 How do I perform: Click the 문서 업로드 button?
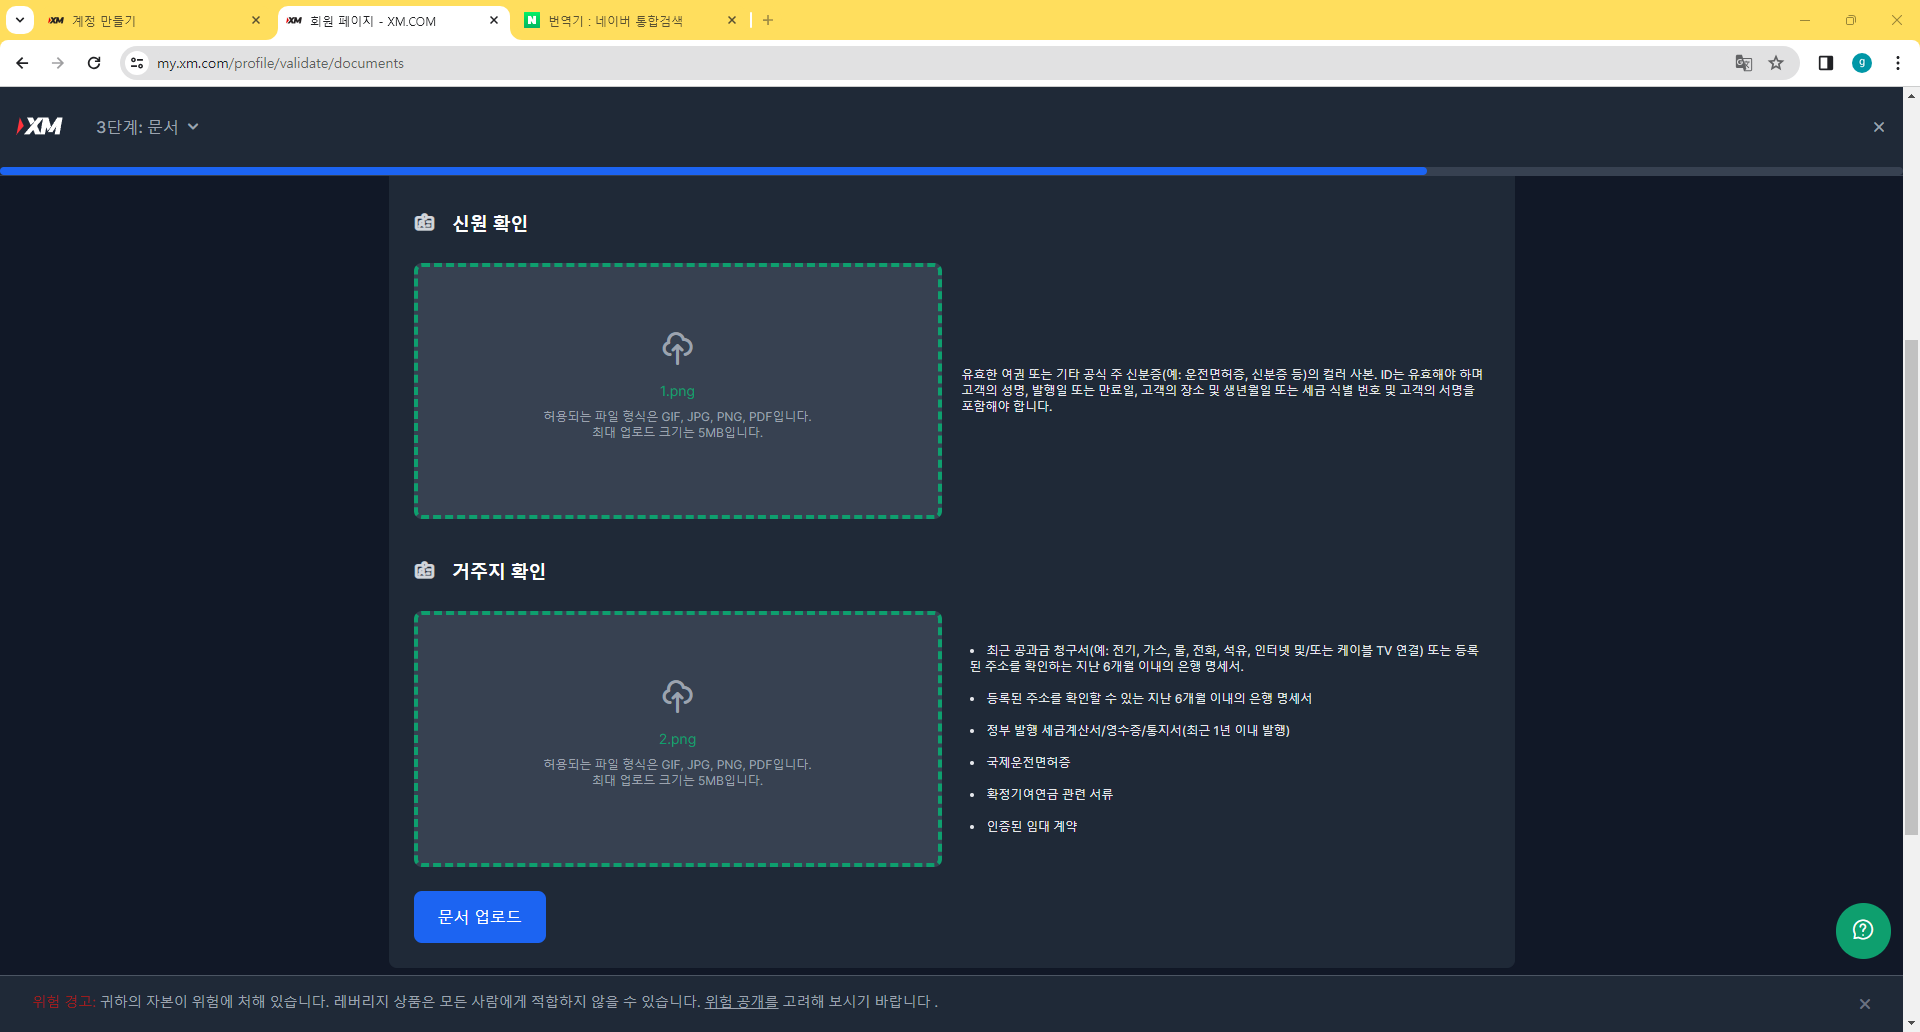[x=479, y=916]
